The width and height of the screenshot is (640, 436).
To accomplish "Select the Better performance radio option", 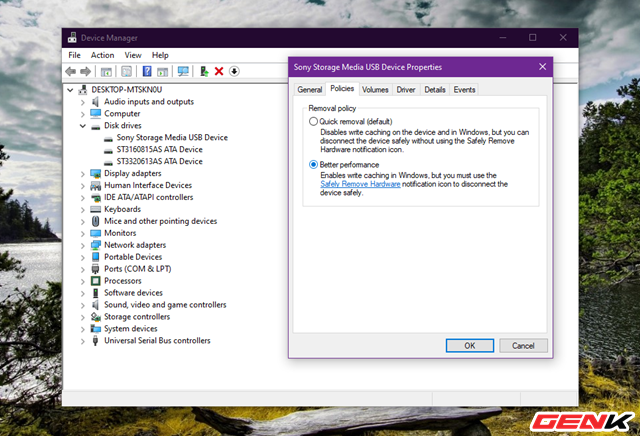I will pyautogui.click(x=314, y=164).
